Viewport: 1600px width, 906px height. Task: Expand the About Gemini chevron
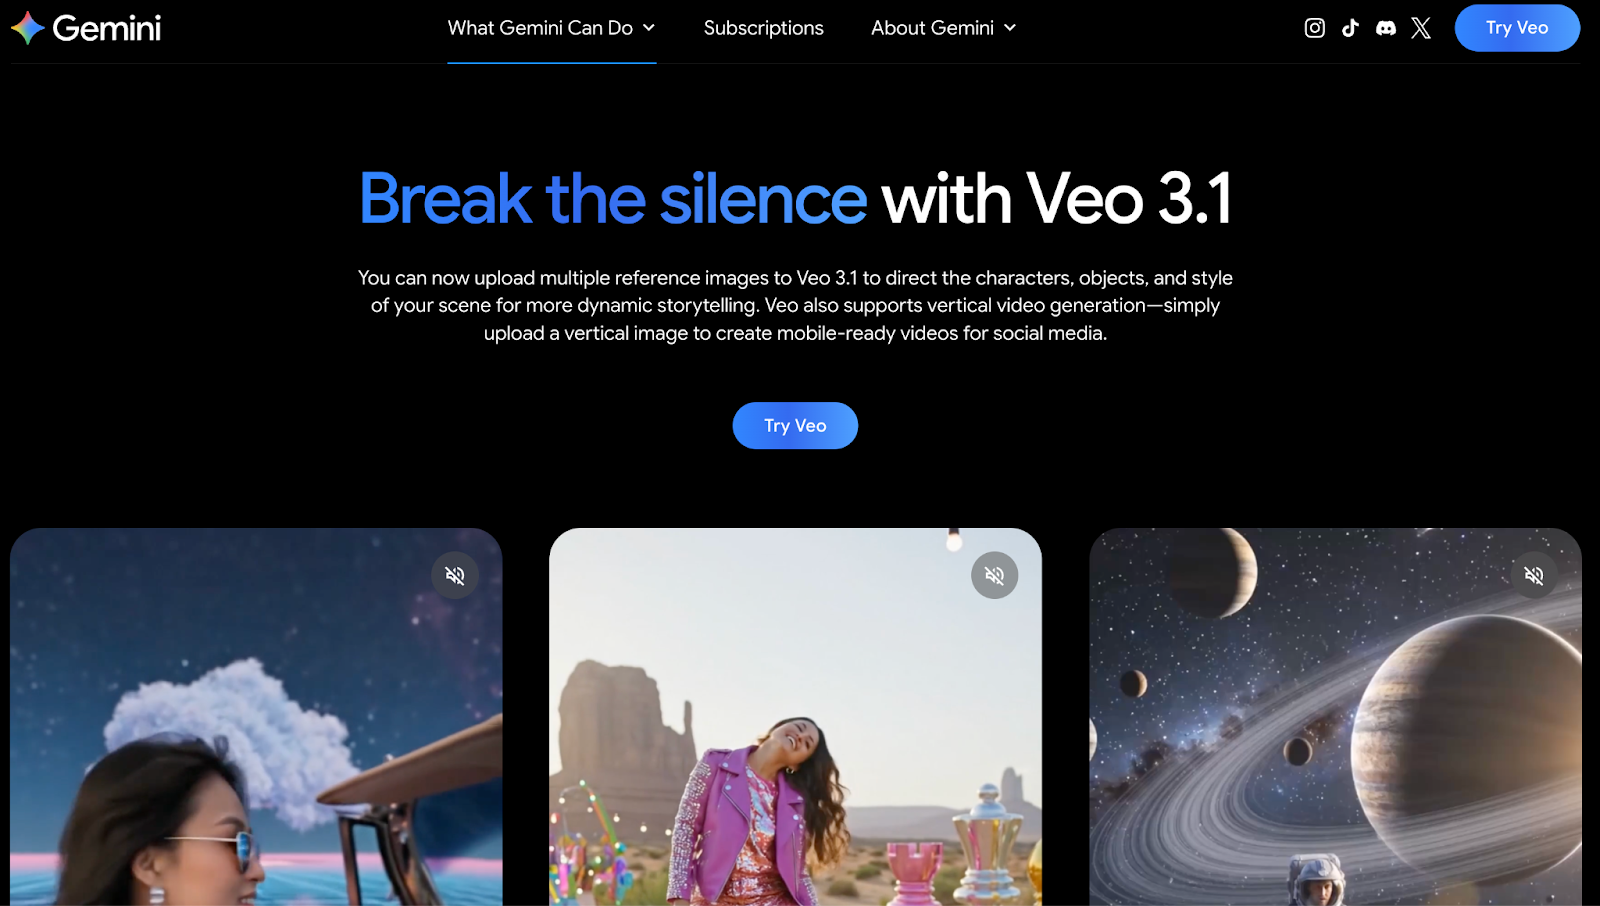1010,28
